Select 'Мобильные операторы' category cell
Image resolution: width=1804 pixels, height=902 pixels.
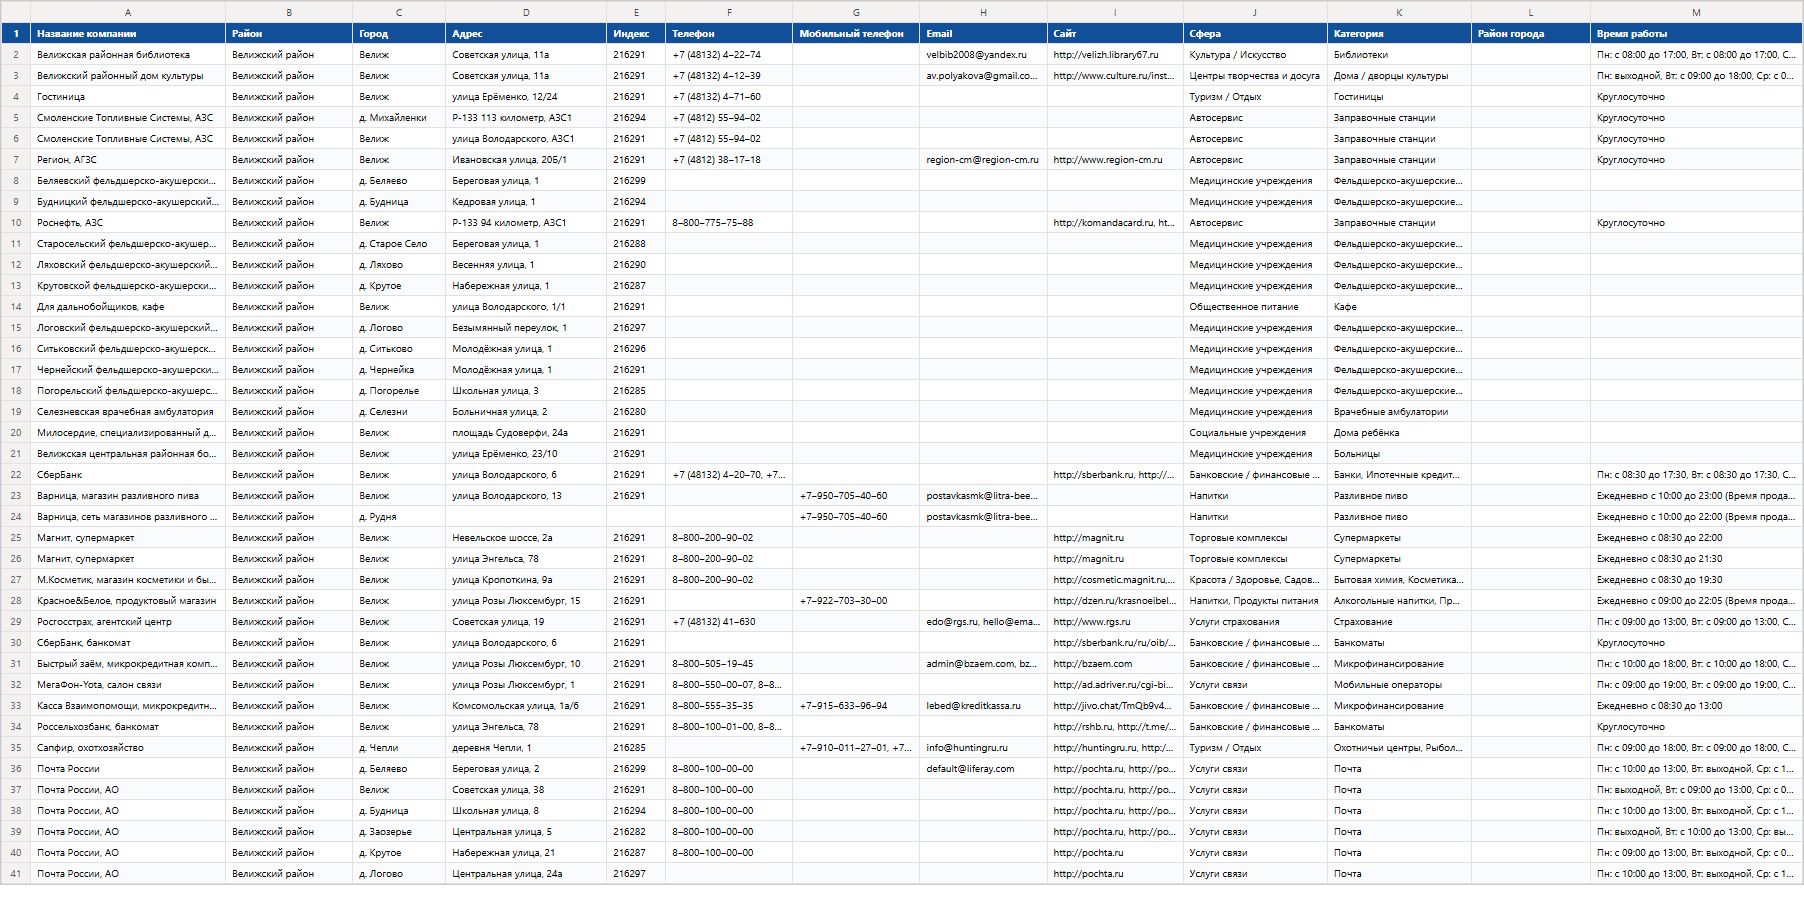click(x=1399, y=685)
